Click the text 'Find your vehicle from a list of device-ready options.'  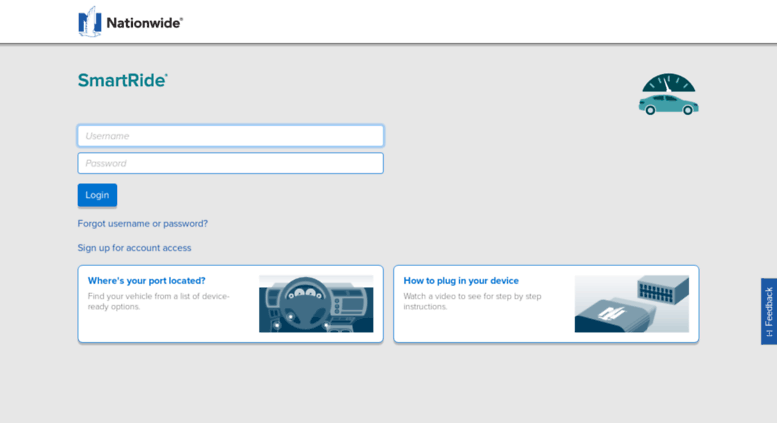coord(159,301)
